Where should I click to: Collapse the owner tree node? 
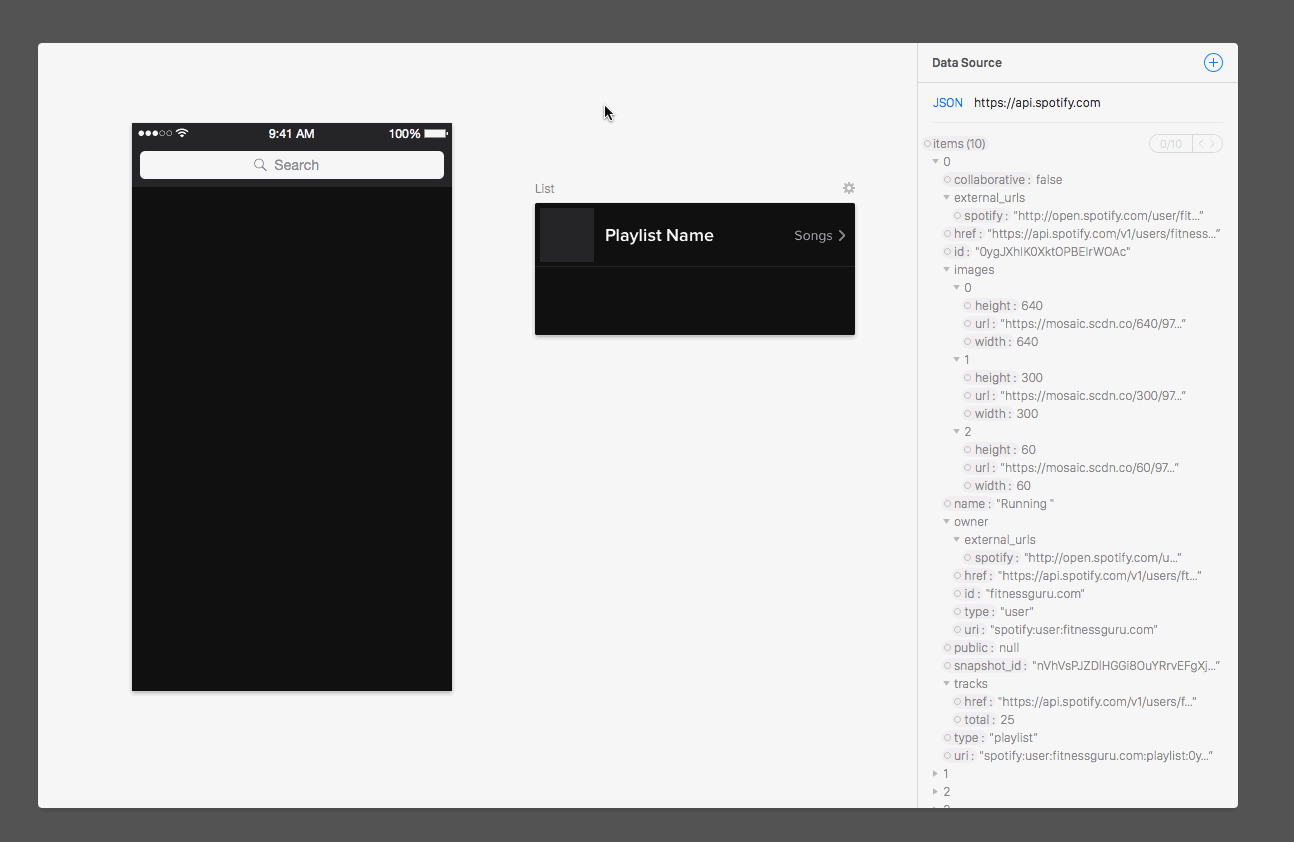point(946,522)
